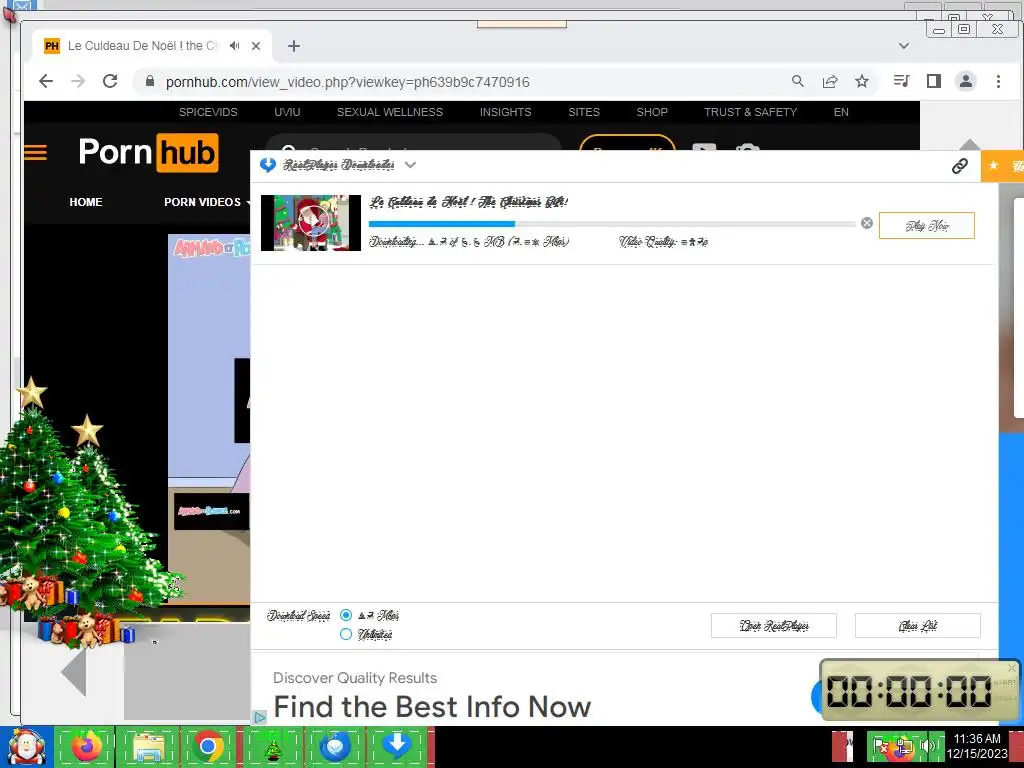The height and width of the screenshot is (768, 1024).
Task: Click the system tray network icon
Action: [x=904, y=746]
